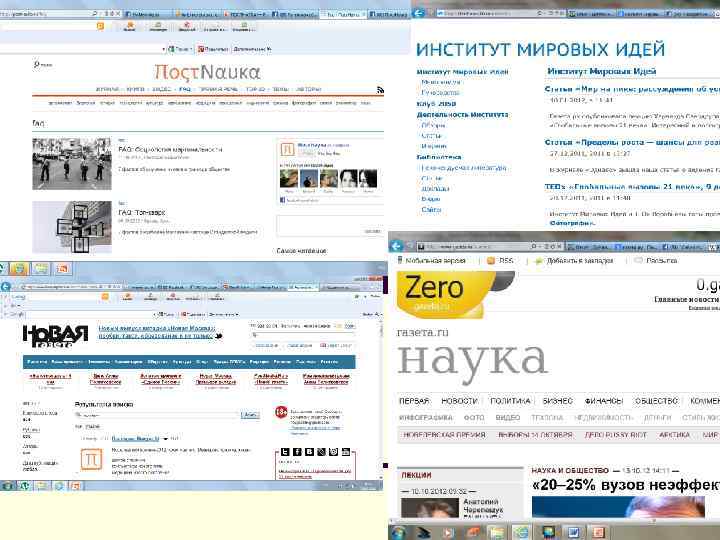Open the Фотографии link on the Institute page
Viewport: 720px width, 540px height.
572,223
